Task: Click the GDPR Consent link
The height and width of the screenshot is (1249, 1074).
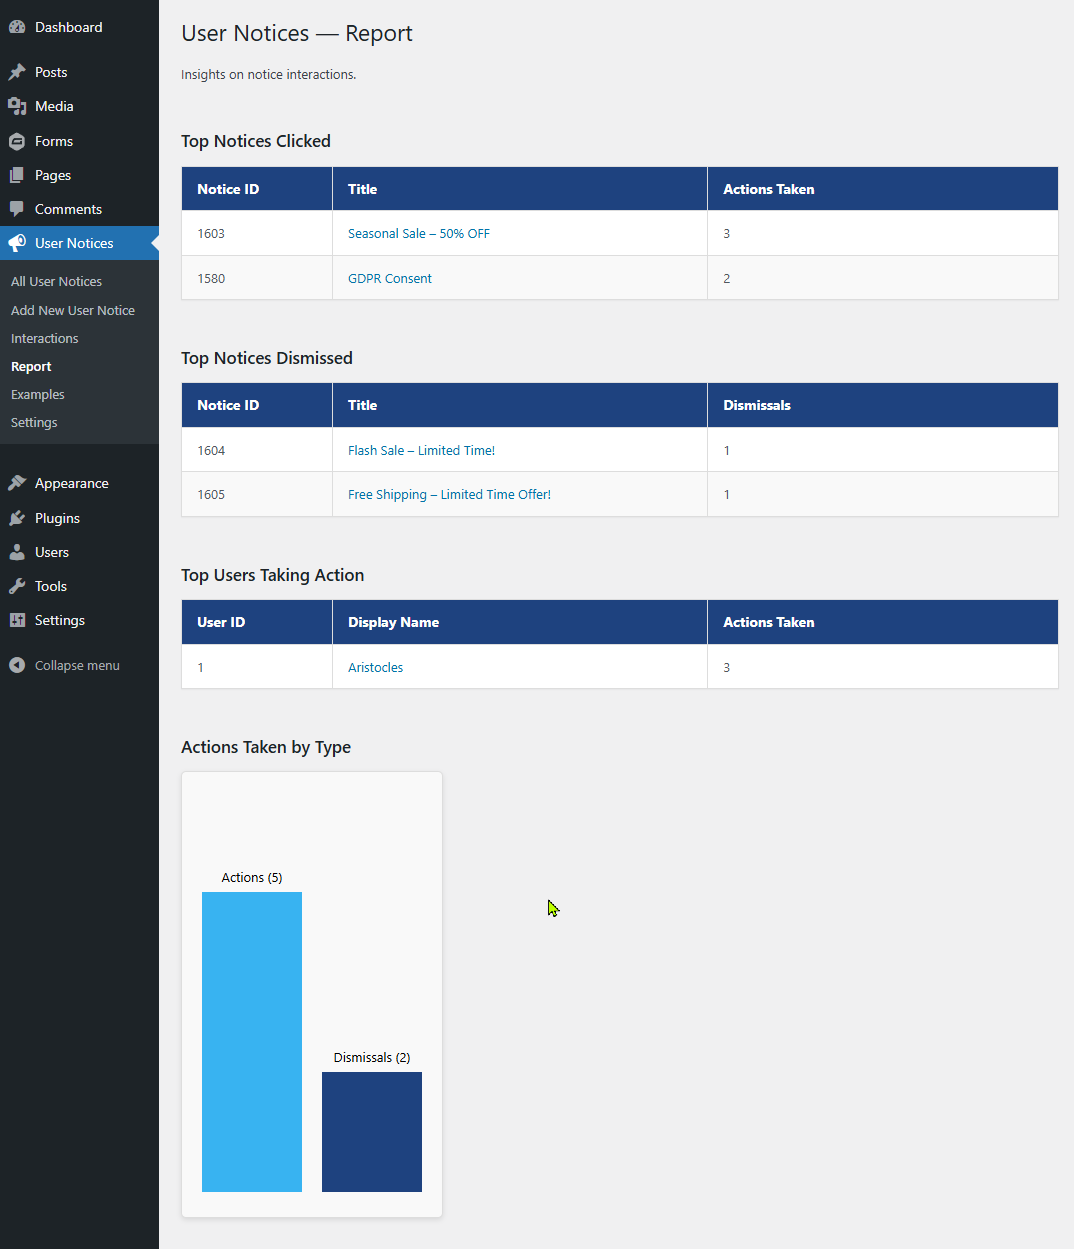Action: point(389,278)
